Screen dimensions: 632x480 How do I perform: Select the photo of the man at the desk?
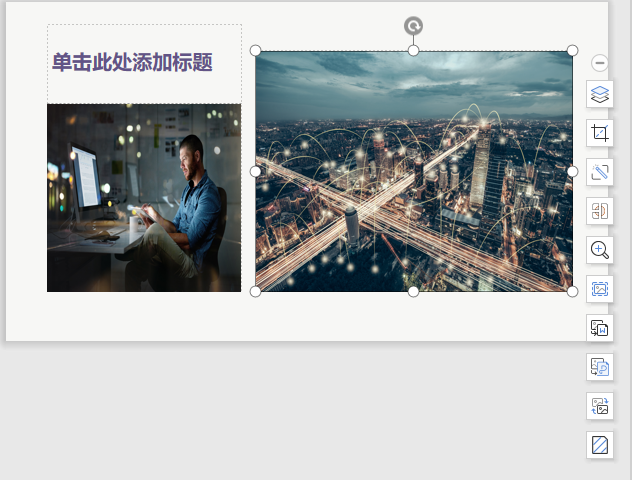pyautogui.click(x=144, y=198)
